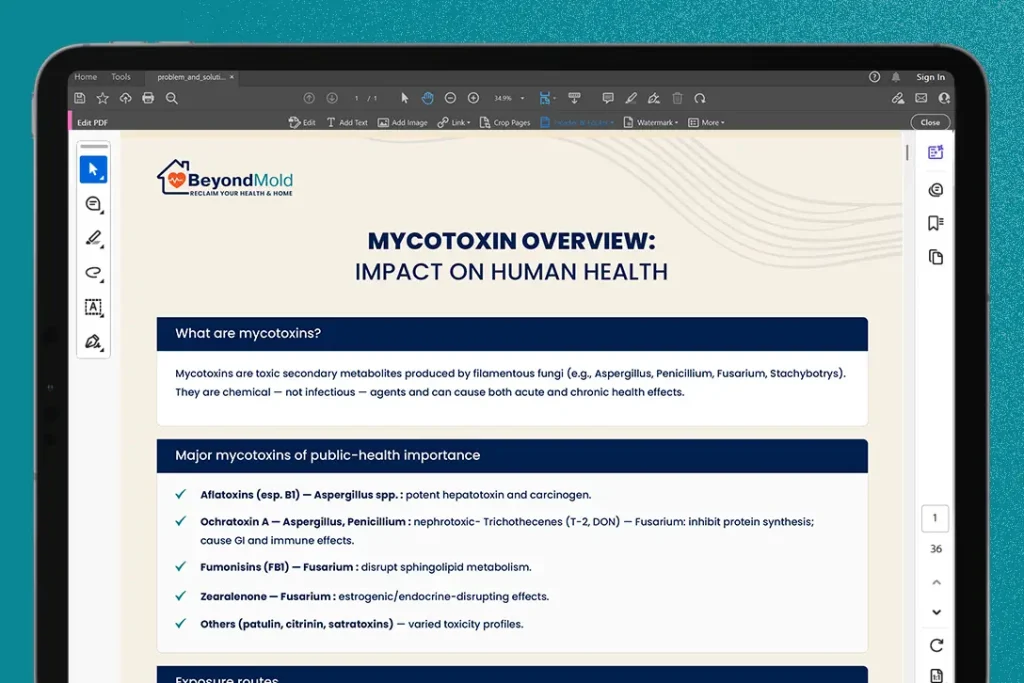The height and width of the screenshot is (683, 1024).
Task: Send file by email icon
Action: pos(921,98)
